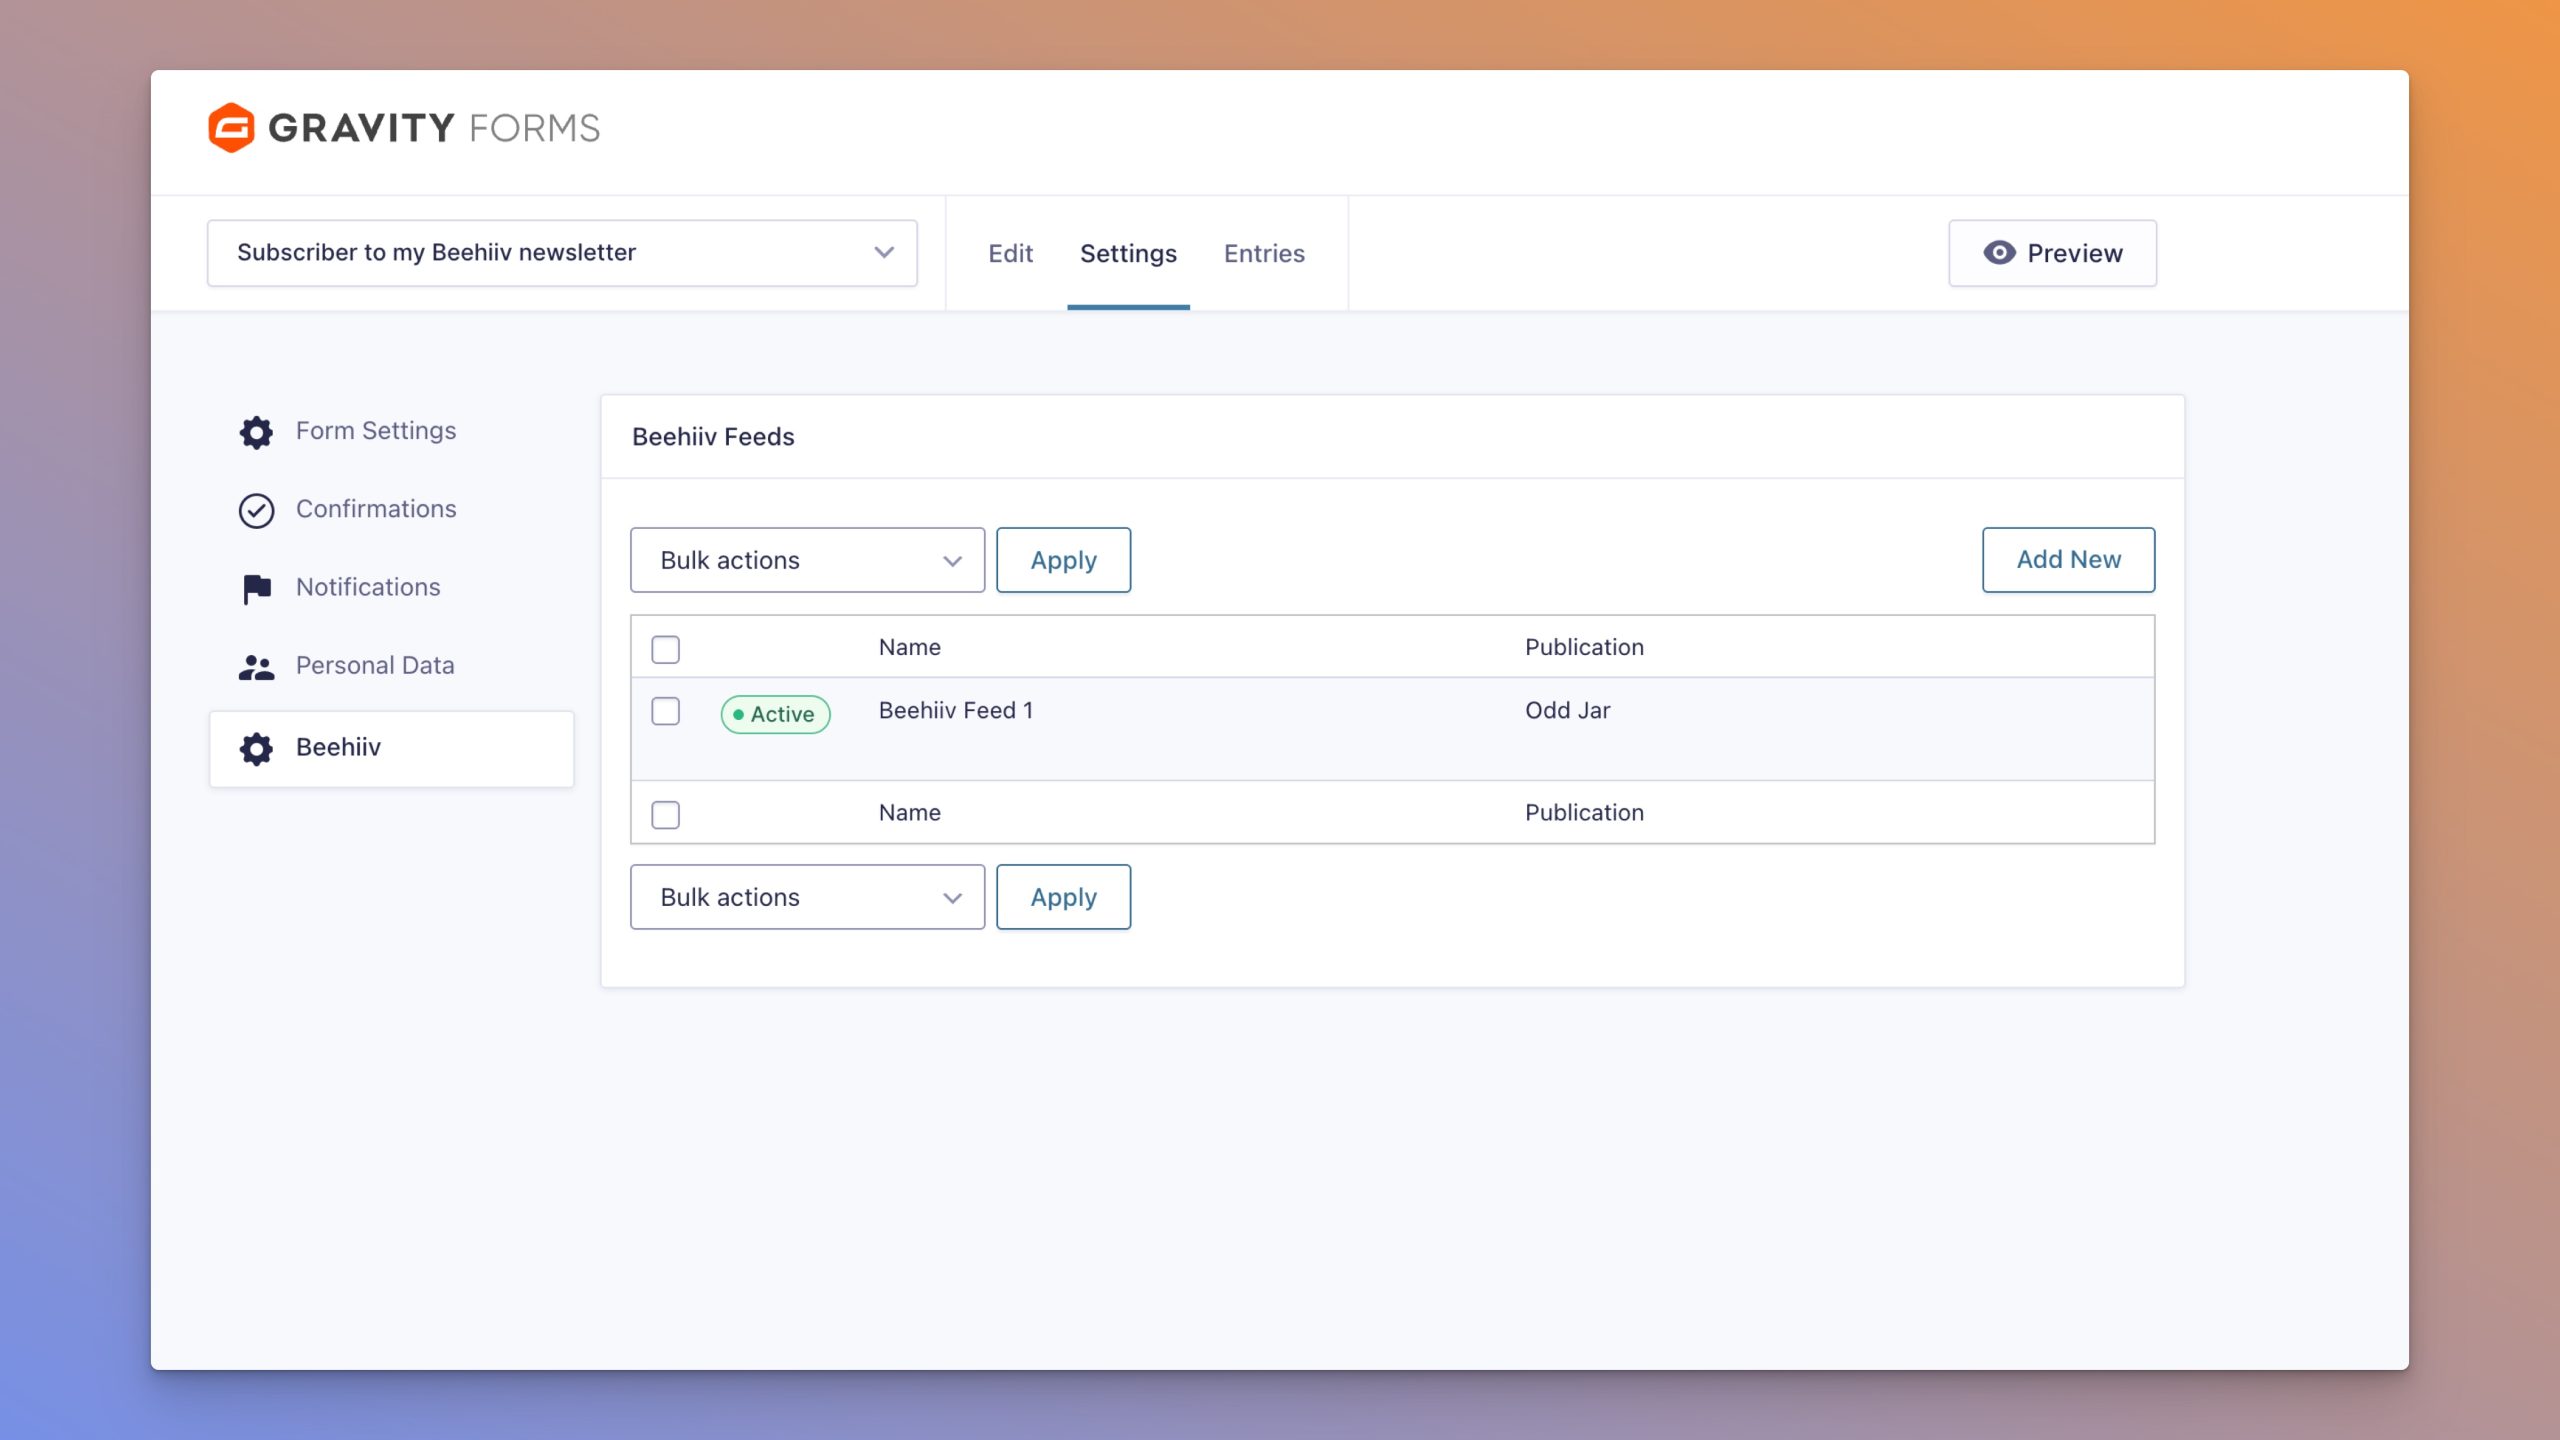
Task: Expand the top Bulk actions dropdown
Action: [x=807, y=560]
